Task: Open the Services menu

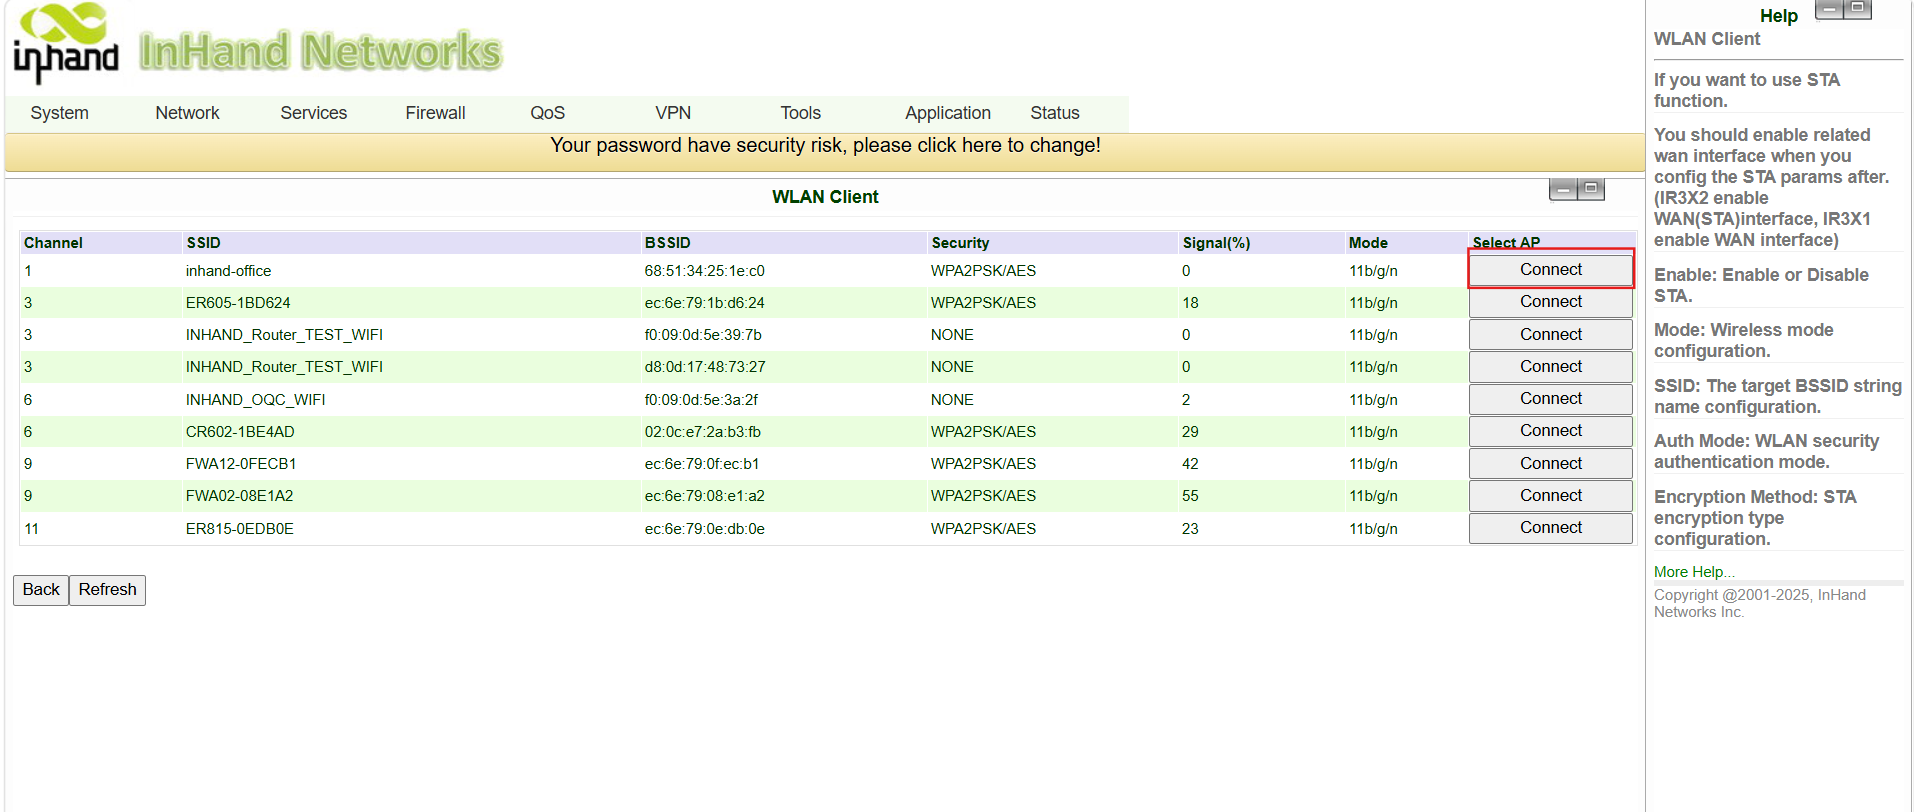Action: (x=313, y=113)
